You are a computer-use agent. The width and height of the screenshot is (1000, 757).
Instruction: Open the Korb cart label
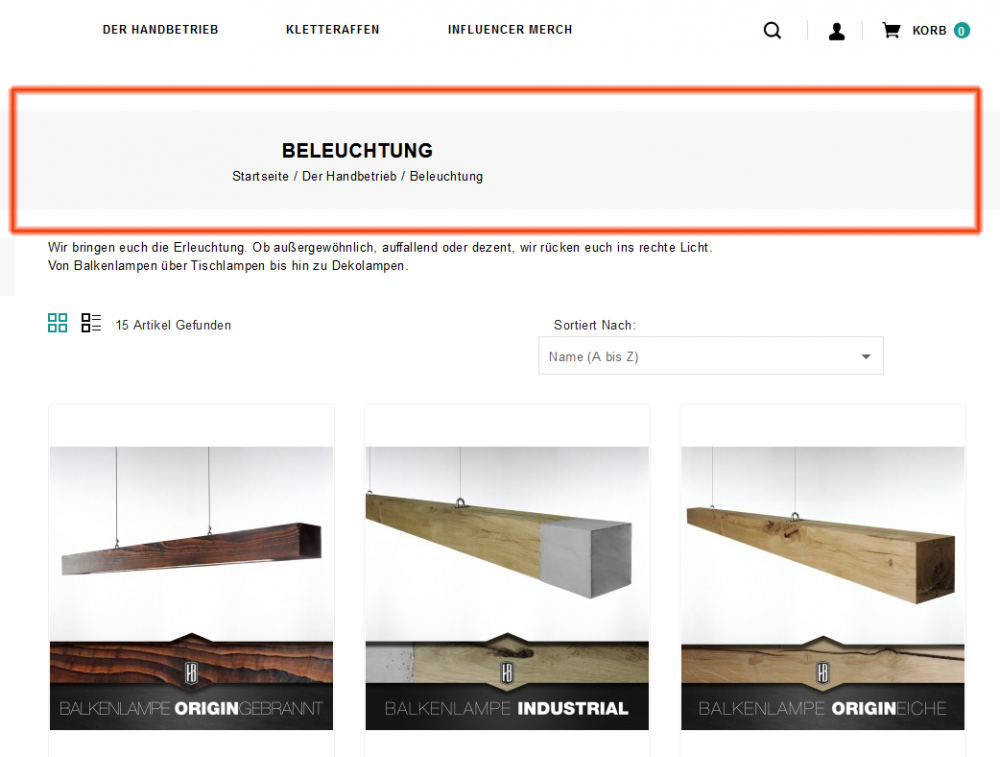tap(929, 31)
